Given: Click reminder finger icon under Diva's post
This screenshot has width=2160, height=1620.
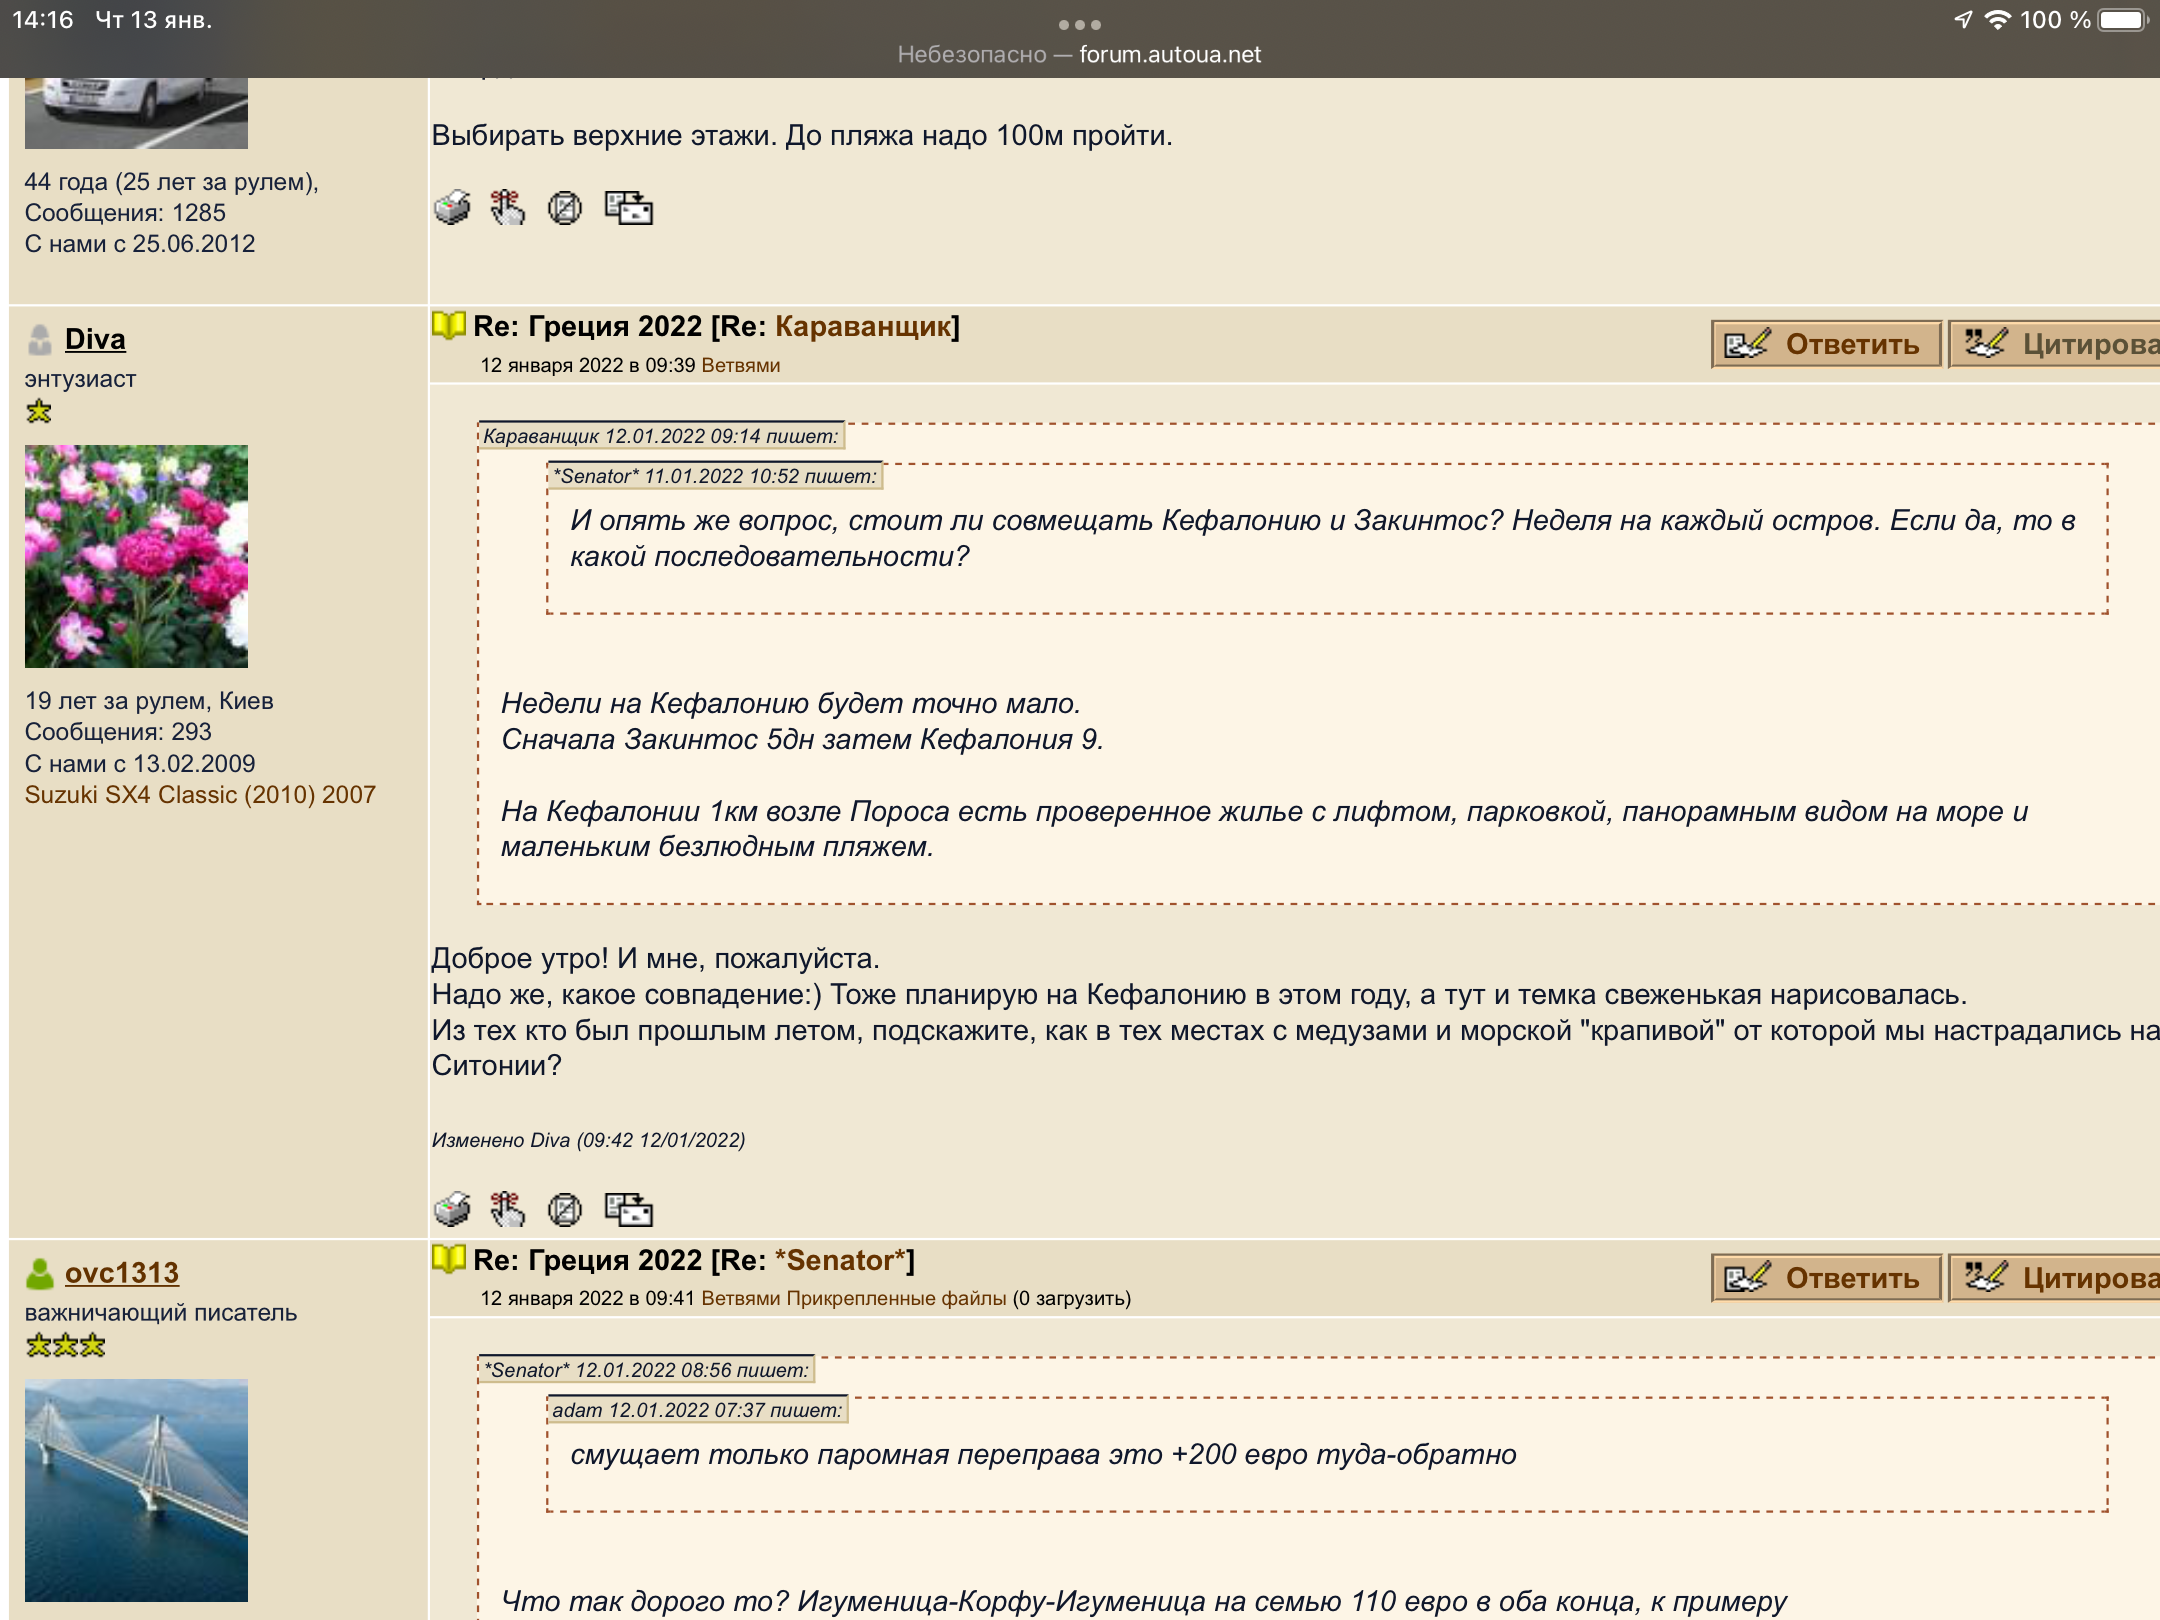Looking at the screenshot, I should (507, 1210).
